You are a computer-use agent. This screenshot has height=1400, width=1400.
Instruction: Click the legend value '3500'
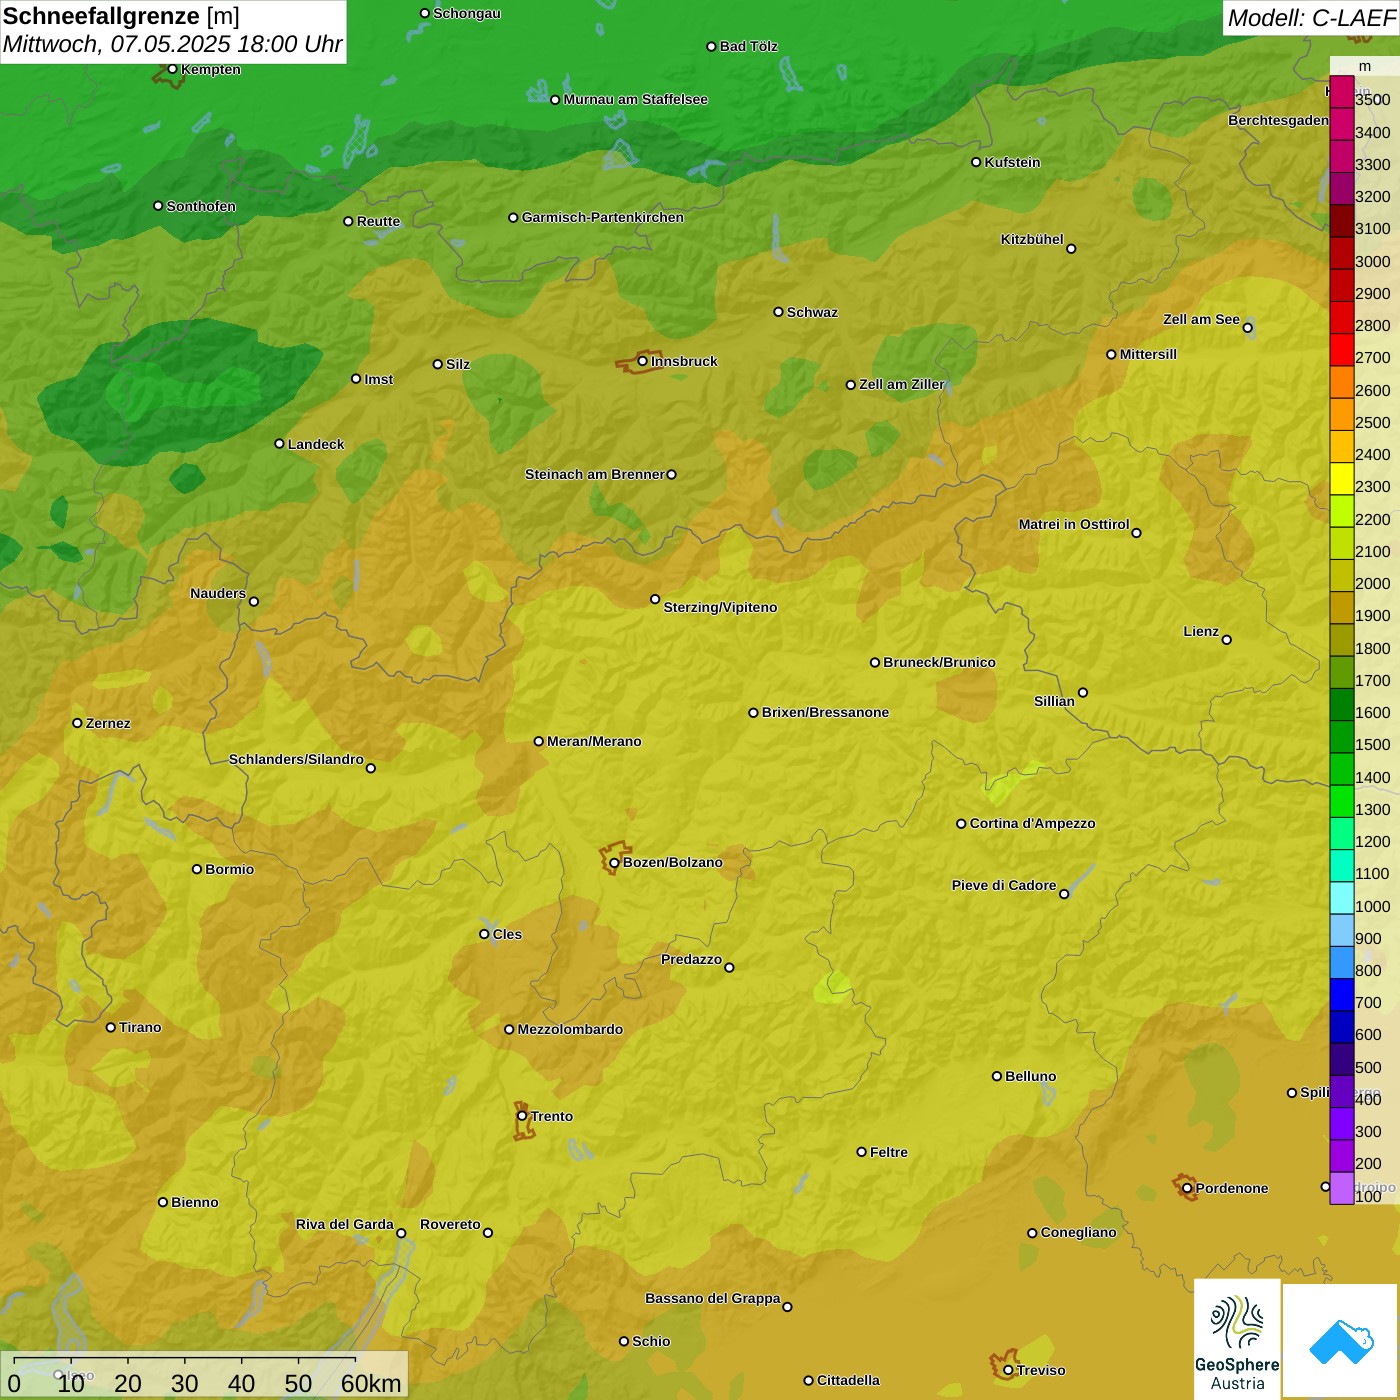click(x=1373, y=100)
